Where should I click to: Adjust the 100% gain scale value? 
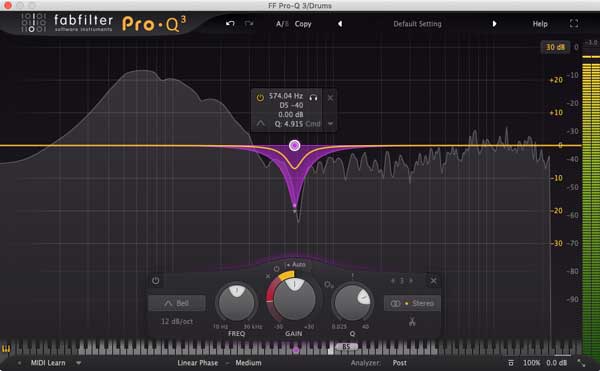[x=532, y=363]
